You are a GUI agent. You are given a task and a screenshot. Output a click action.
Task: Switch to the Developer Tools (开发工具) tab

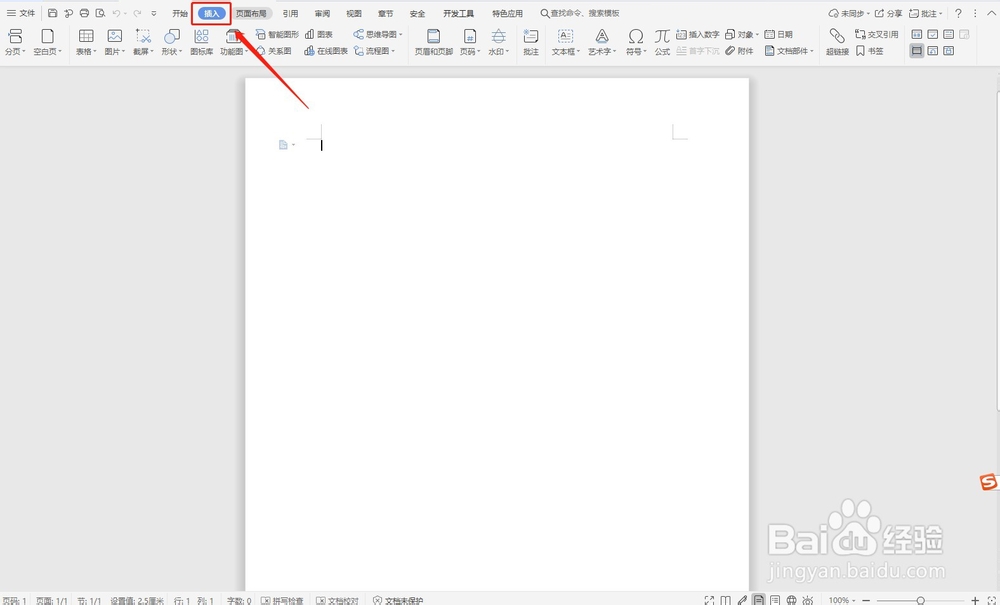459,13
